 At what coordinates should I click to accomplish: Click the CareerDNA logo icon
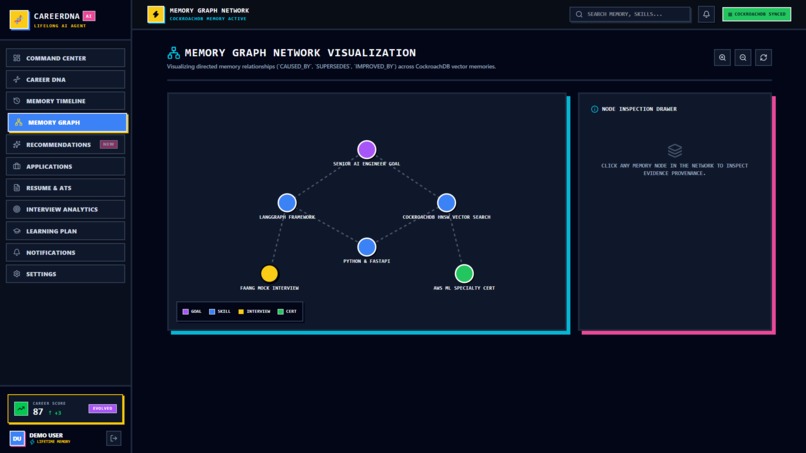19,20
